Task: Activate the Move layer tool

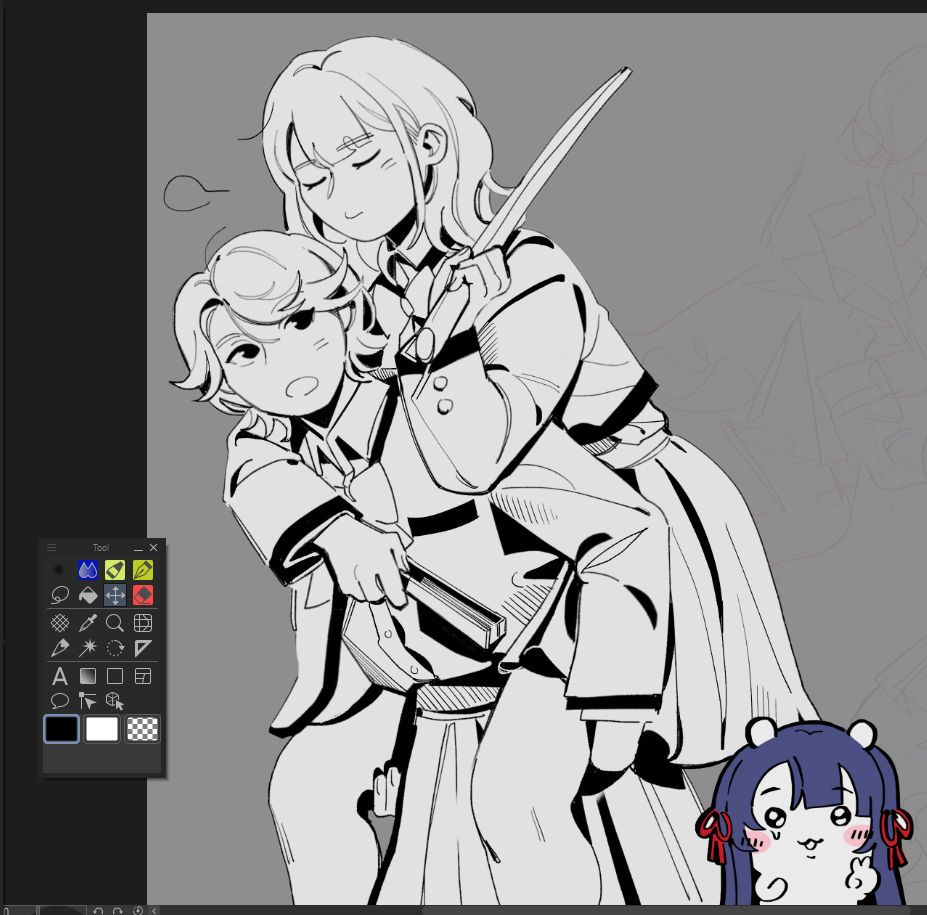Action: coord(115,596)
